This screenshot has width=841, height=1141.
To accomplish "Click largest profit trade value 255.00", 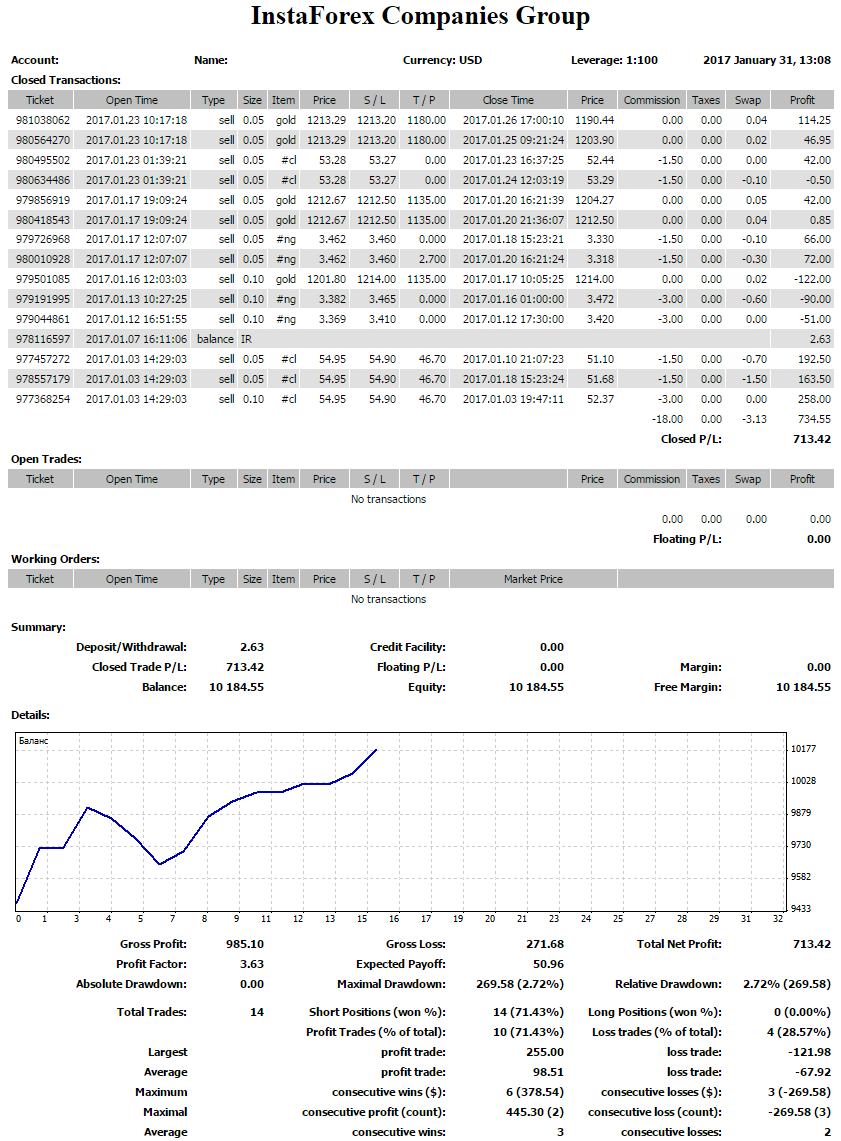I will pos(545,1052).
